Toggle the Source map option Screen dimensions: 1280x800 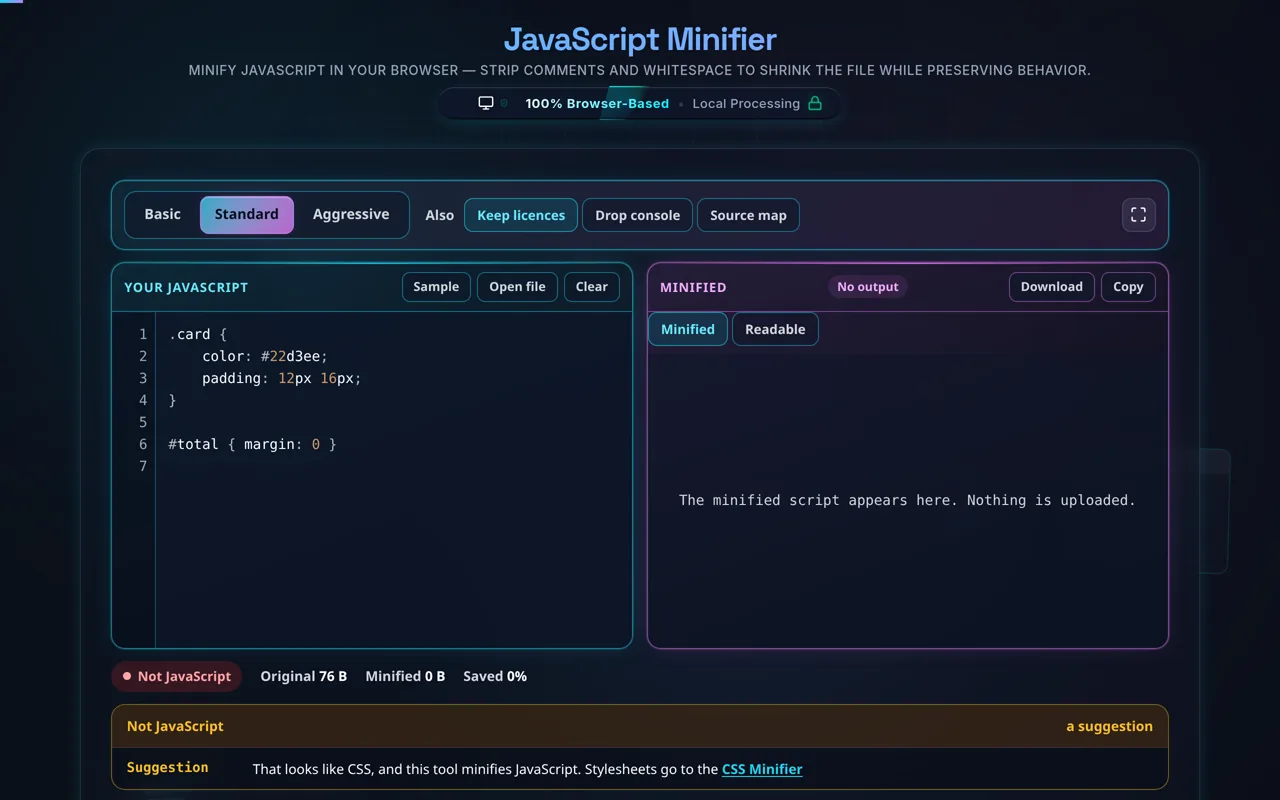[x=748, y=215]
